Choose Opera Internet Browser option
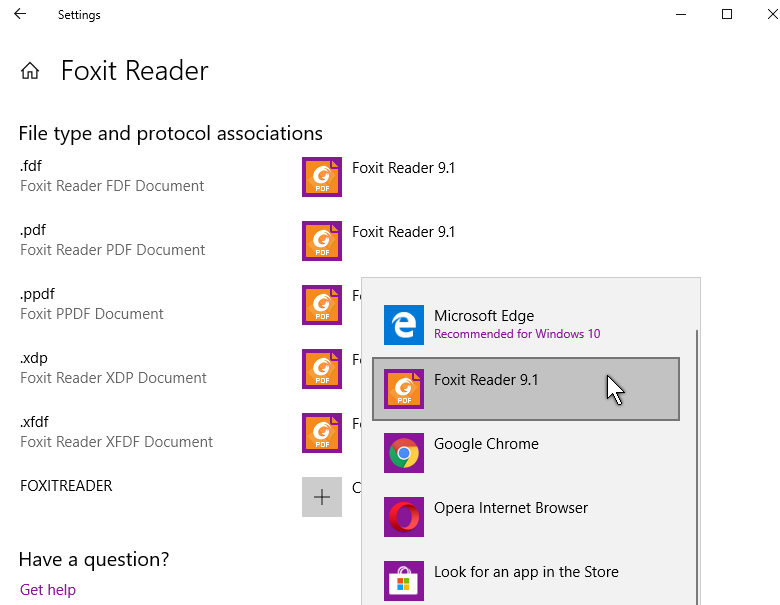 point(526,517)
